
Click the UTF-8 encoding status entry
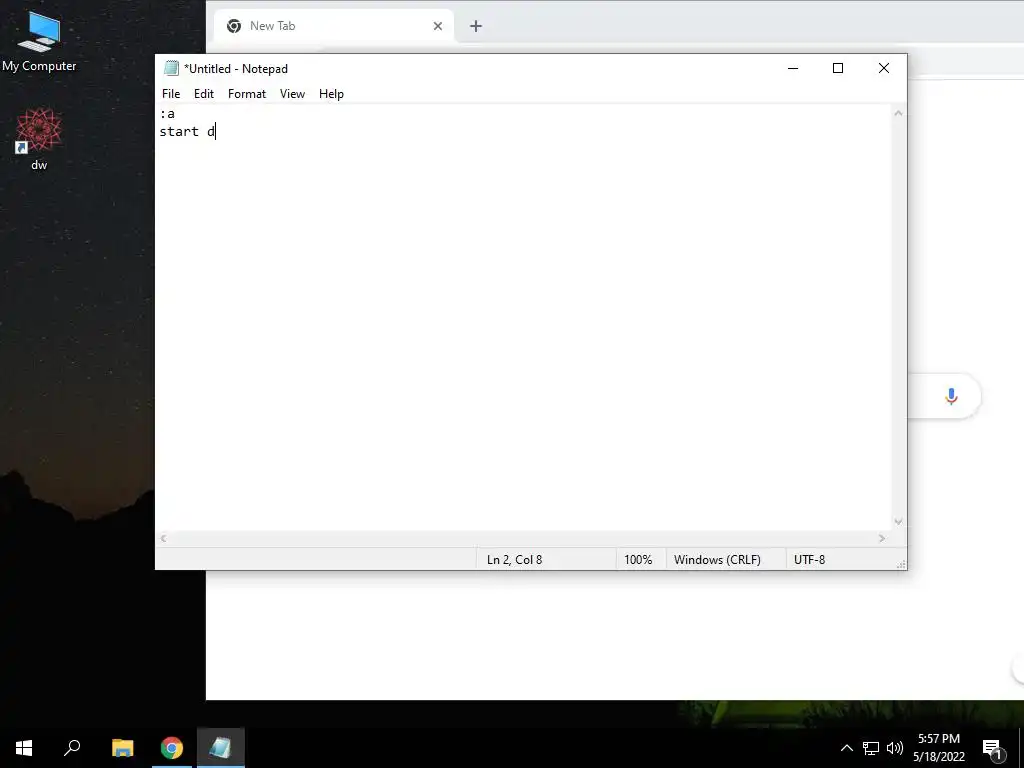pos(809,560)
